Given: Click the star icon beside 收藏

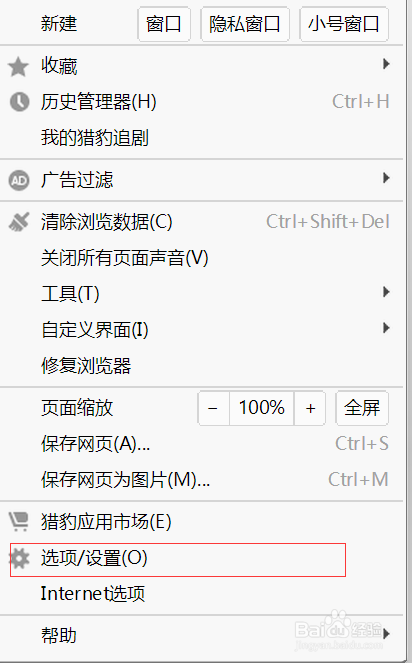Looking at the screenshot, I should [18, 67].
